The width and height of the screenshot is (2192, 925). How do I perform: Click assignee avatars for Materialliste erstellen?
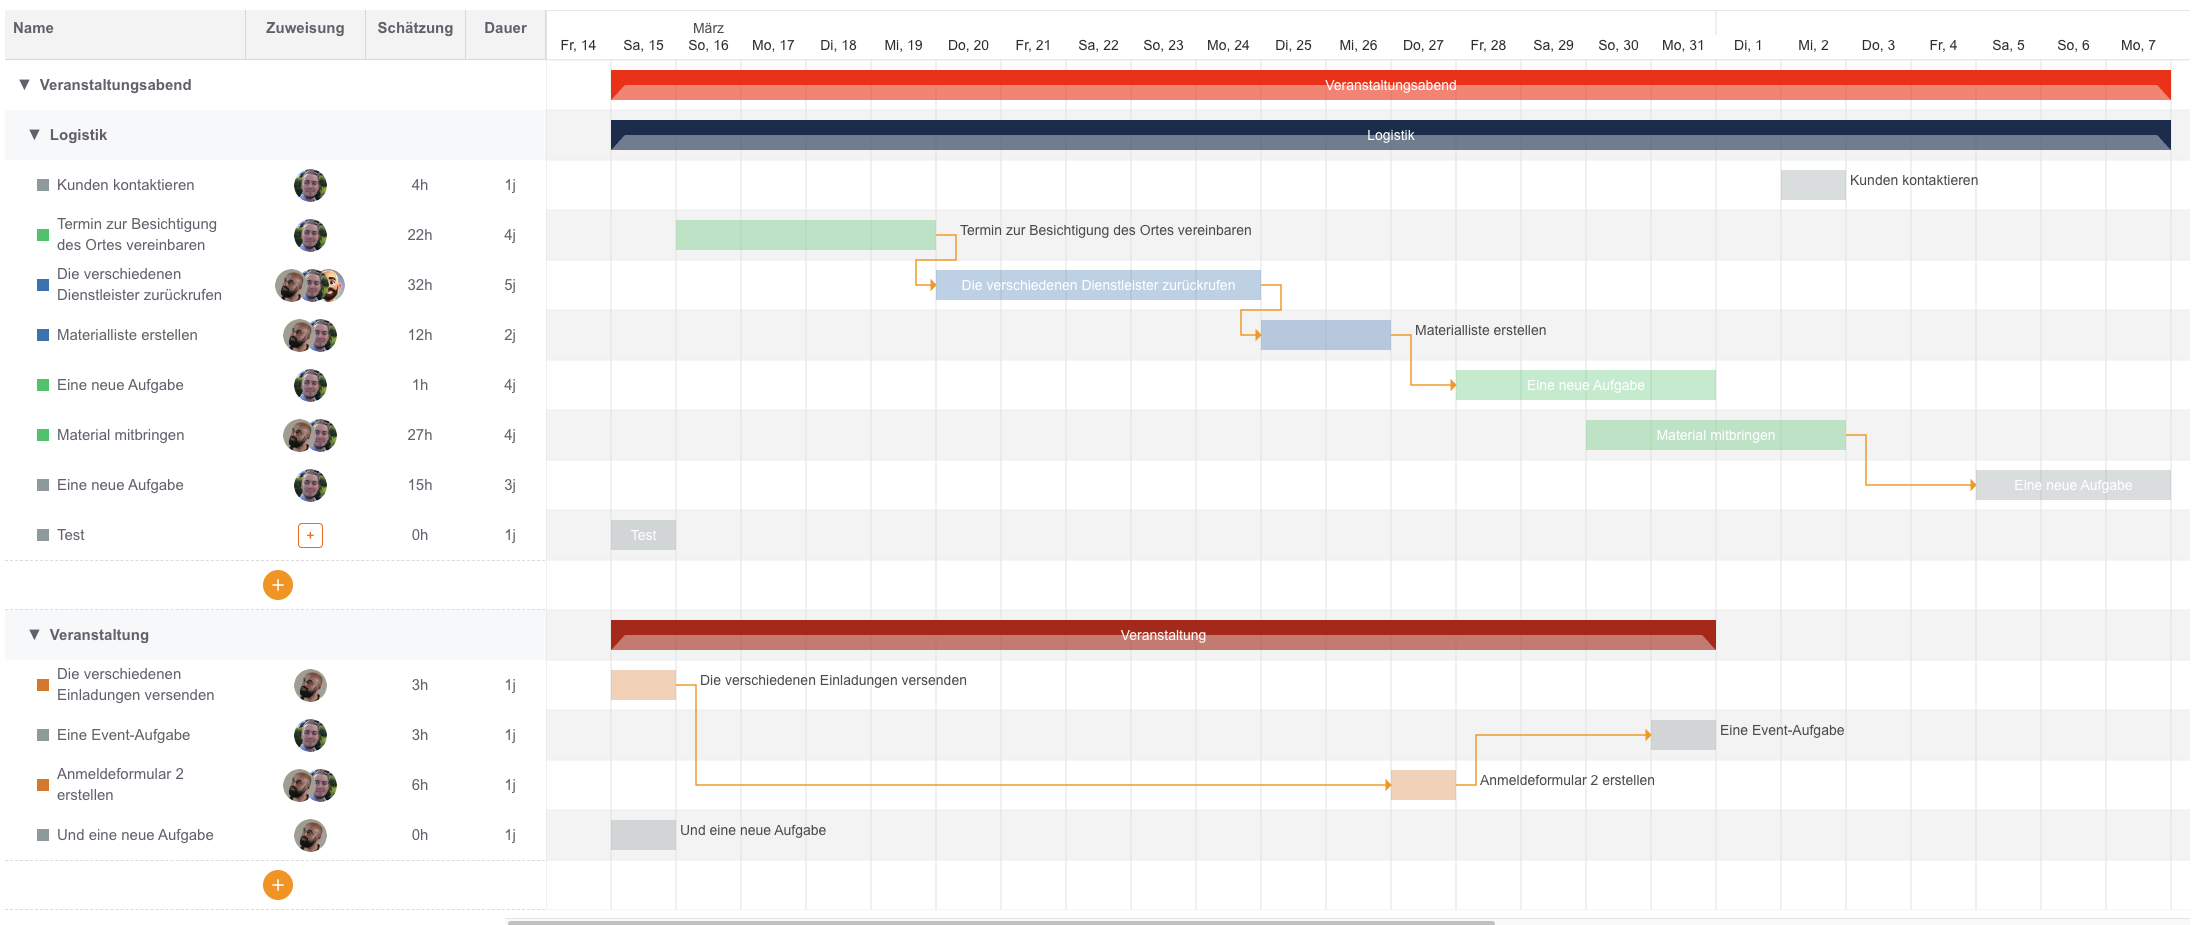(310, 335)
